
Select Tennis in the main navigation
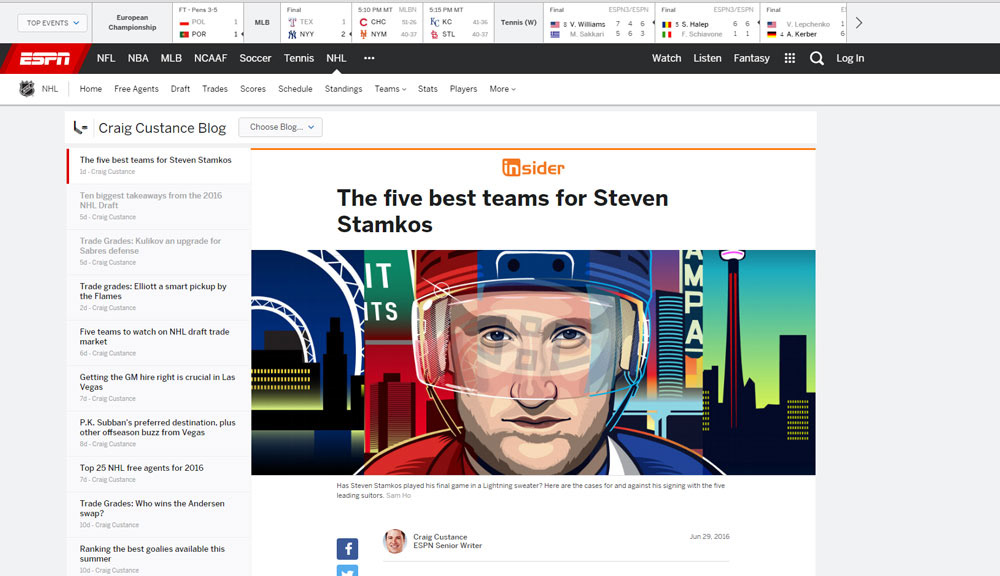tap(298, 58)
